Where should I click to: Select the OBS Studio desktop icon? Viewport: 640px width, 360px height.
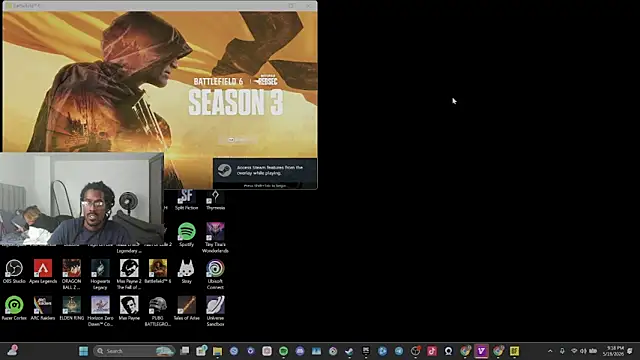pos(14,271)
